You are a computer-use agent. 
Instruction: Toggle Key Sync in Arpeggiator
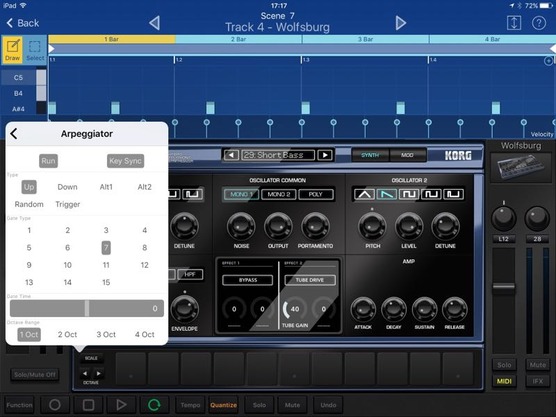125,161
